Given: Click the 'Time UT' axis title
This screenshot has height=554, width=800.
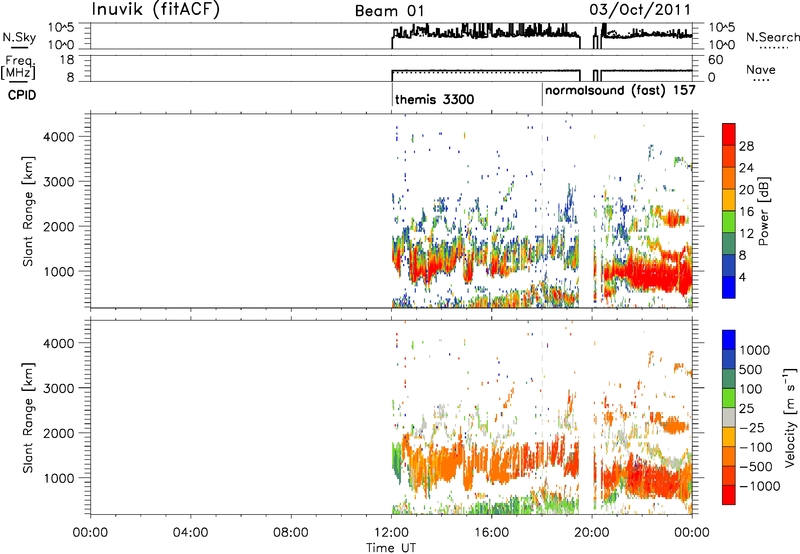Looking at the screenshot, I should pyautogui.click(x=391, y=548).
